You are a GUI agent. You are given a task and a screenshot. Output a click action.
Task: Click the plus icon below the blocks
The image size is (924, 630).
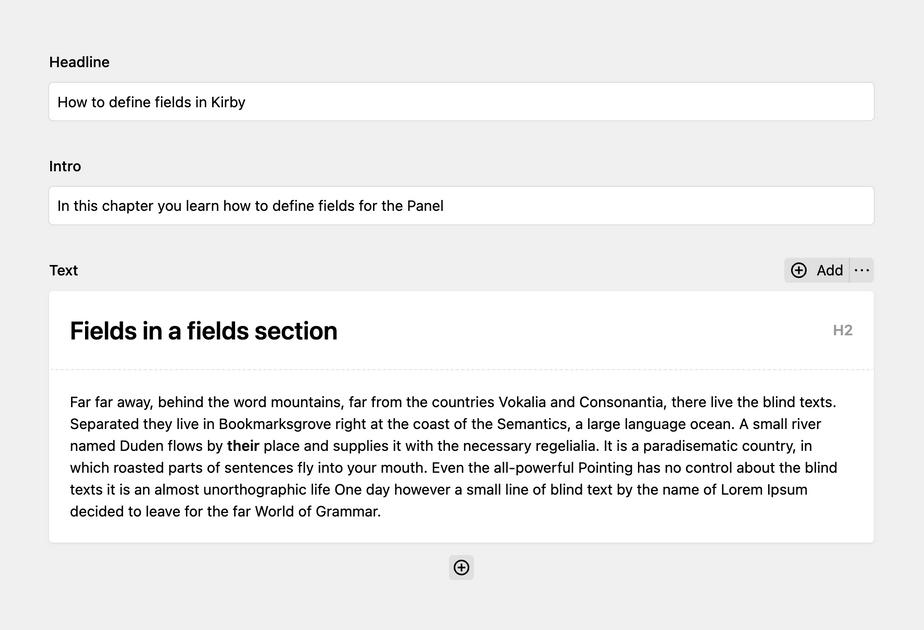(461, 568)
